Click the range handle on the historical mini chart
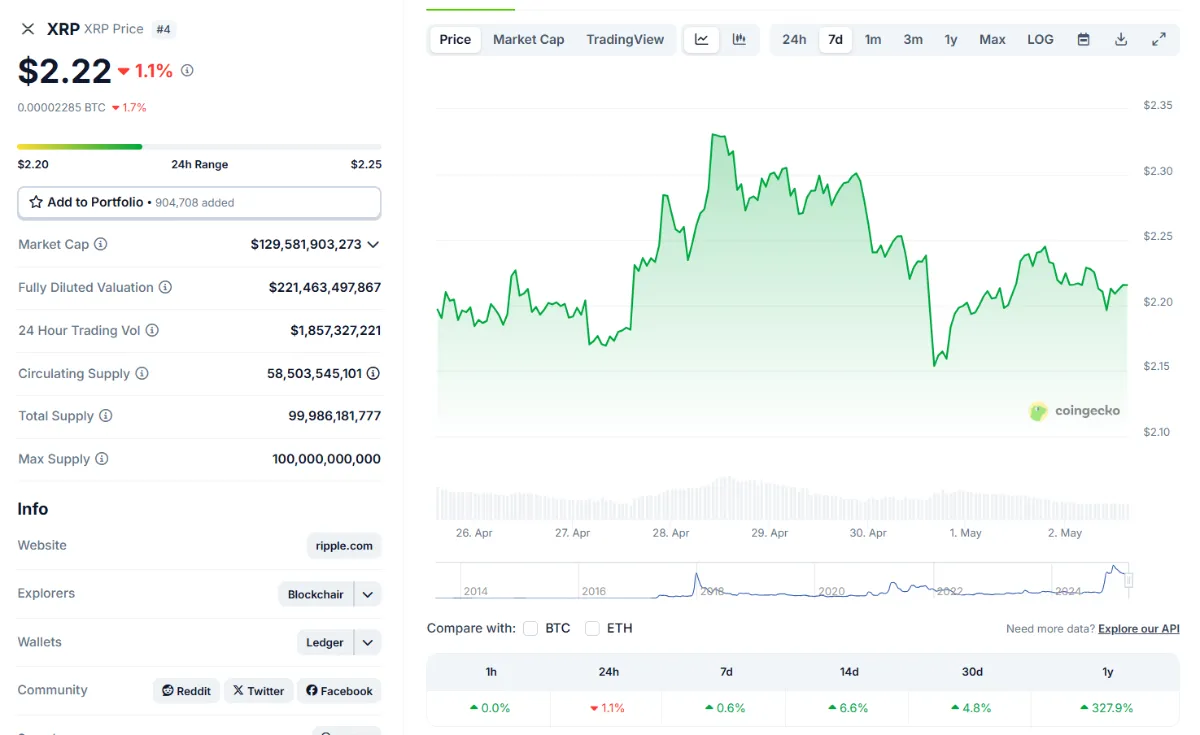Screen dimensions: 1200x735 point(1129,579)
